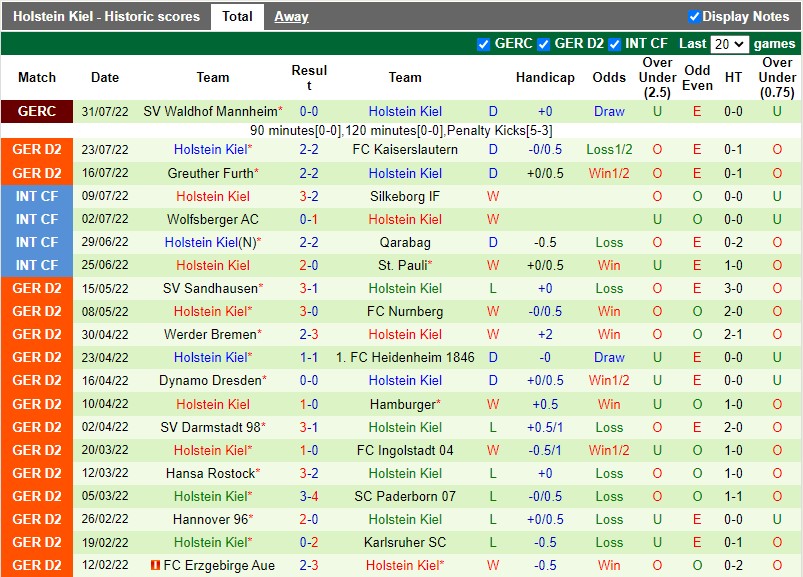Click the +0.5 handicap on Hamburger row
The height and width of the screenshot is (577, 803).
(x=545, y=404)
